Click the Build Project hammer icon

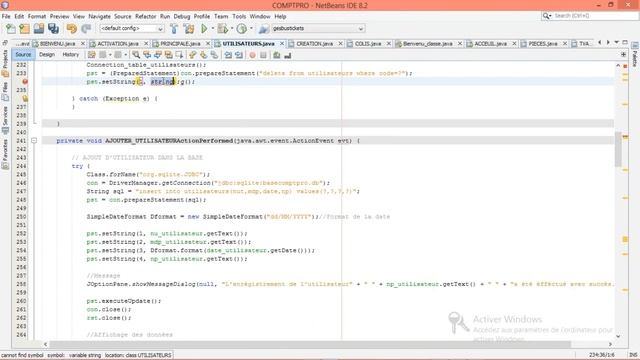click(x=174, y=29)
